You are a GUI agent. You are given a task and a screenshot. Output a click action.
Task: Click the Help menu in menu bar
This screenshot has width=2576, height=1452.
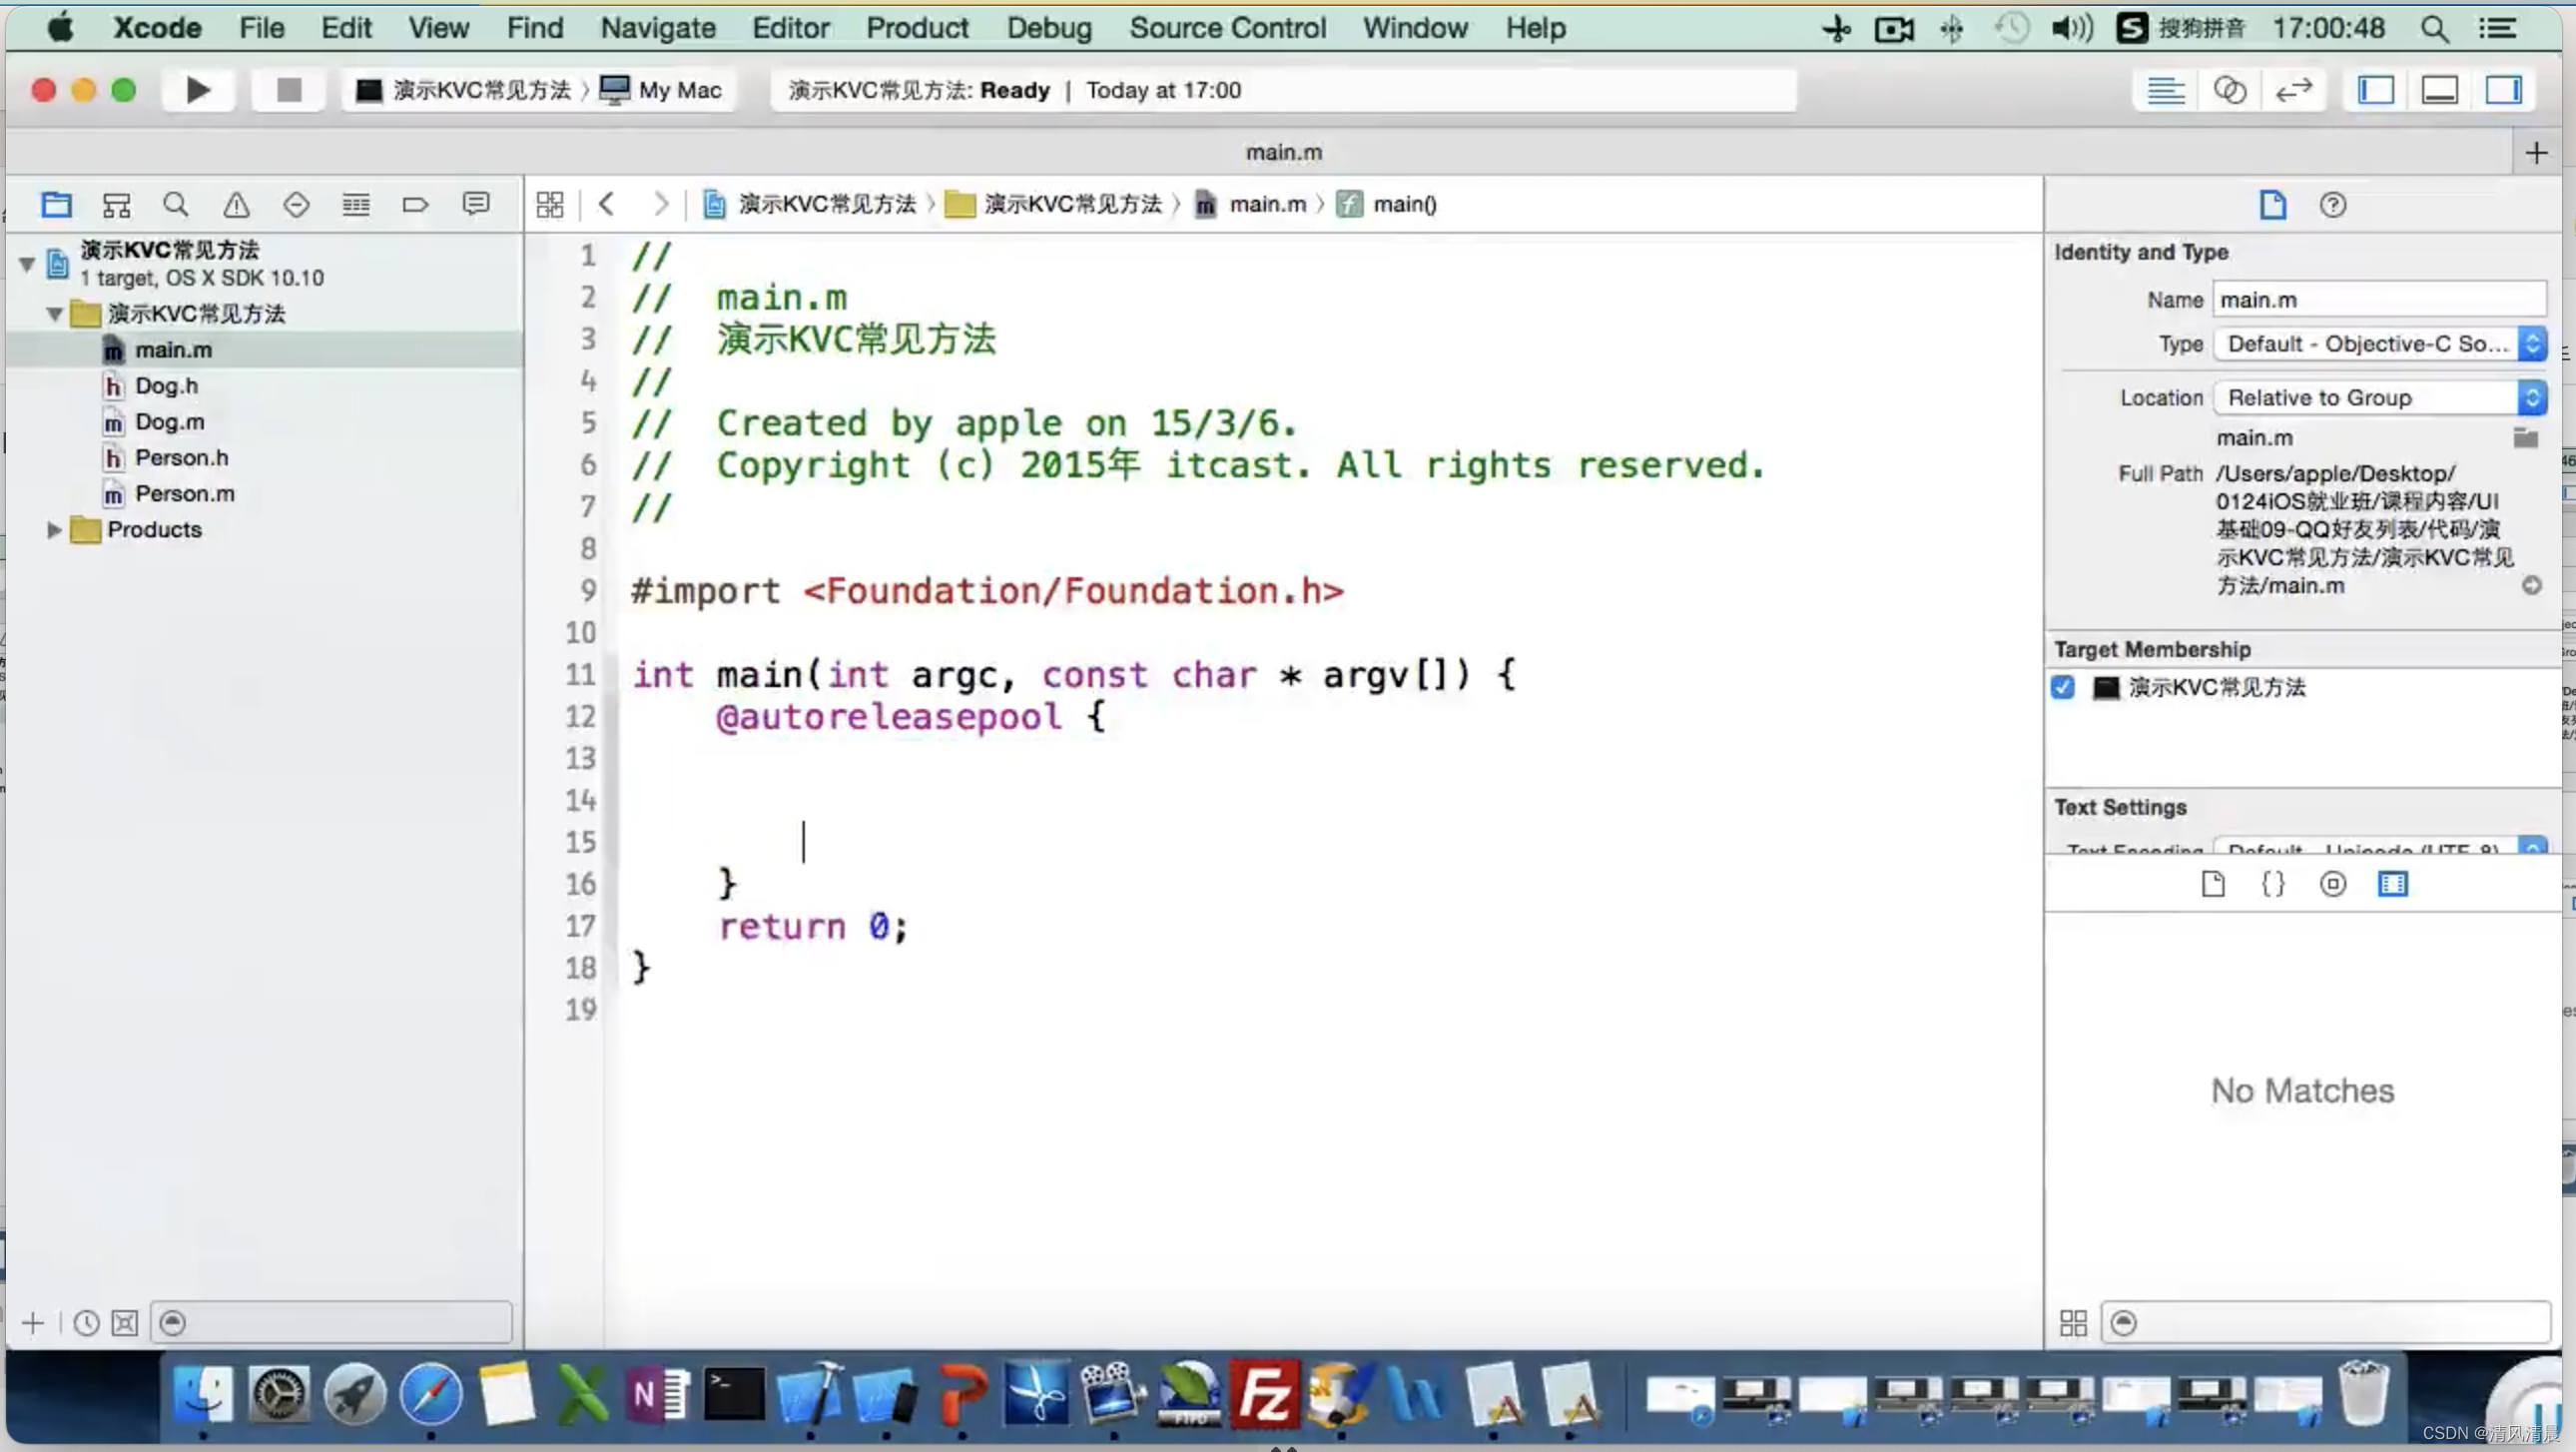[x=1534, y=28]
